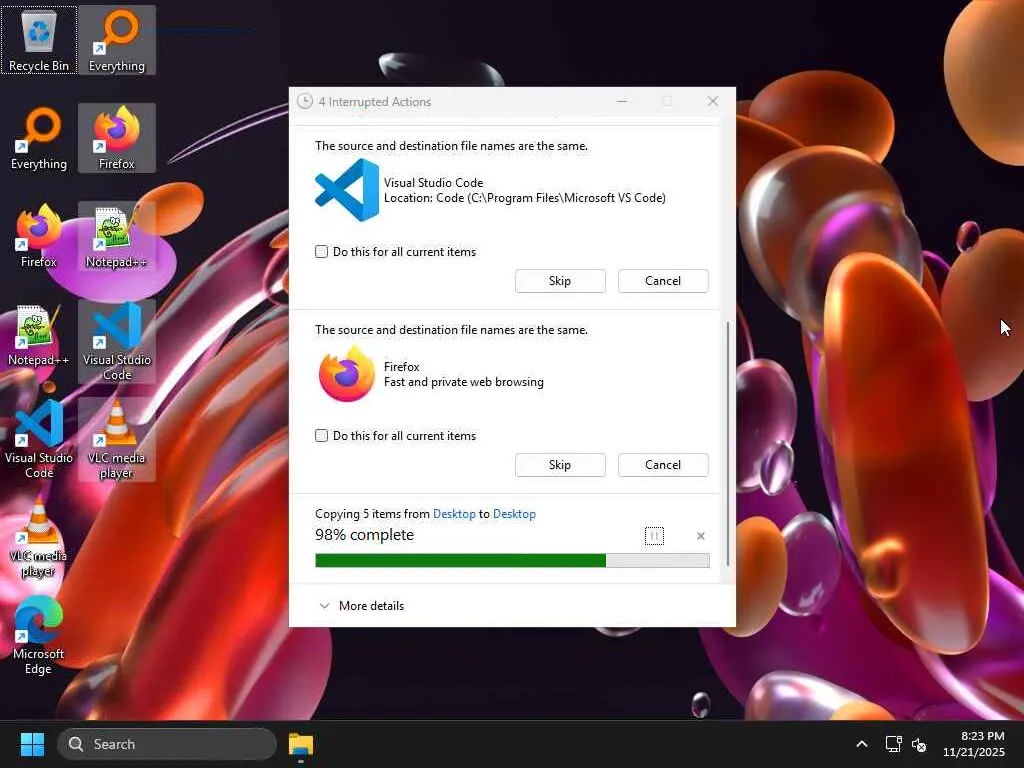Minimize the Interrupted Actions dialog
This screenshot has width=1024, height=768.
(x=622, y=101)
